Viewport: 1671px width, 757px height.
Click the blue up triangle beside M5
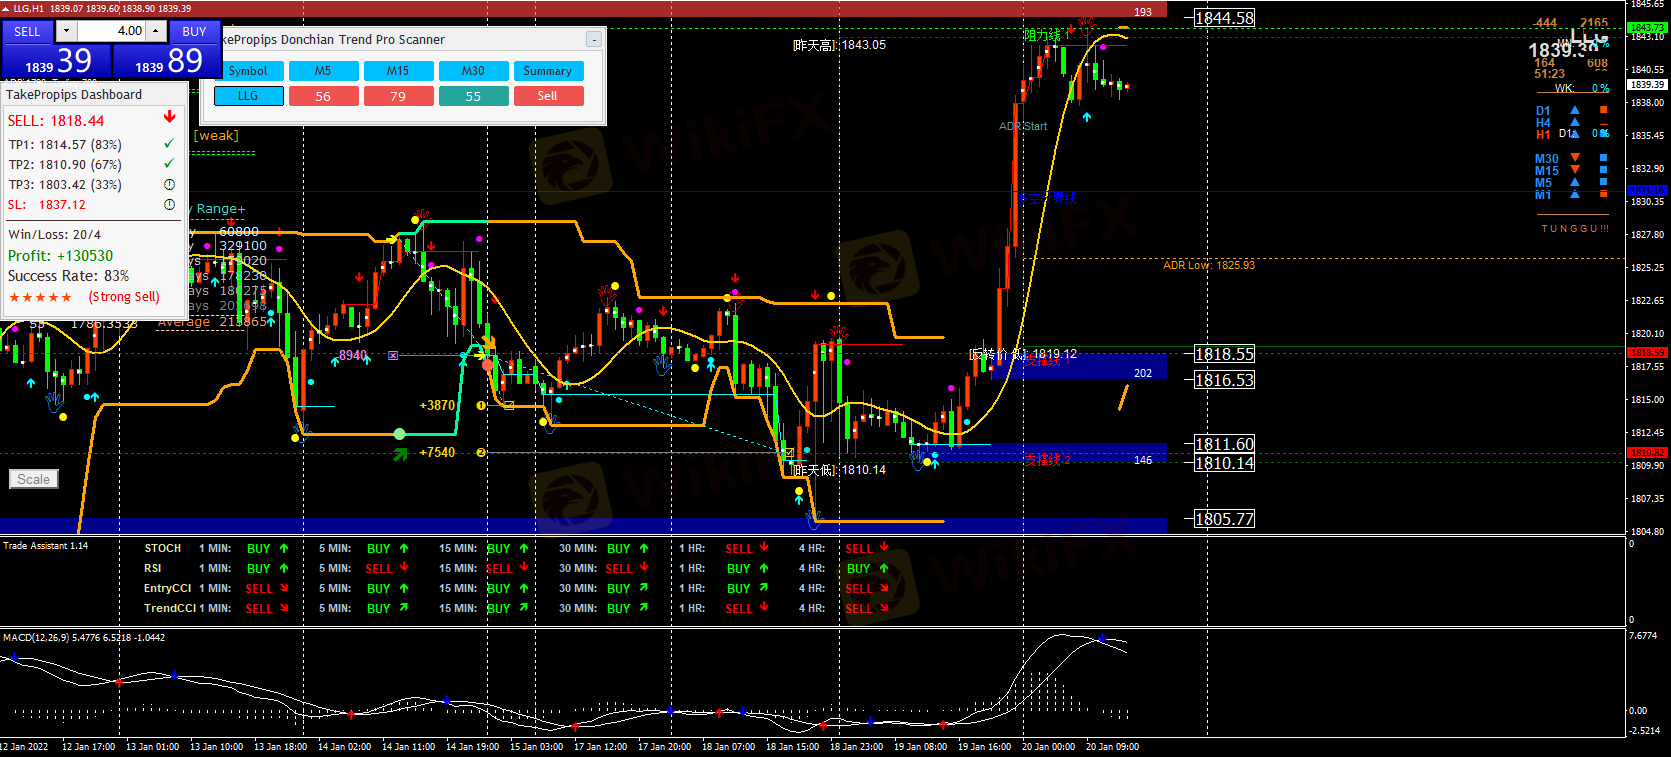1575,183
